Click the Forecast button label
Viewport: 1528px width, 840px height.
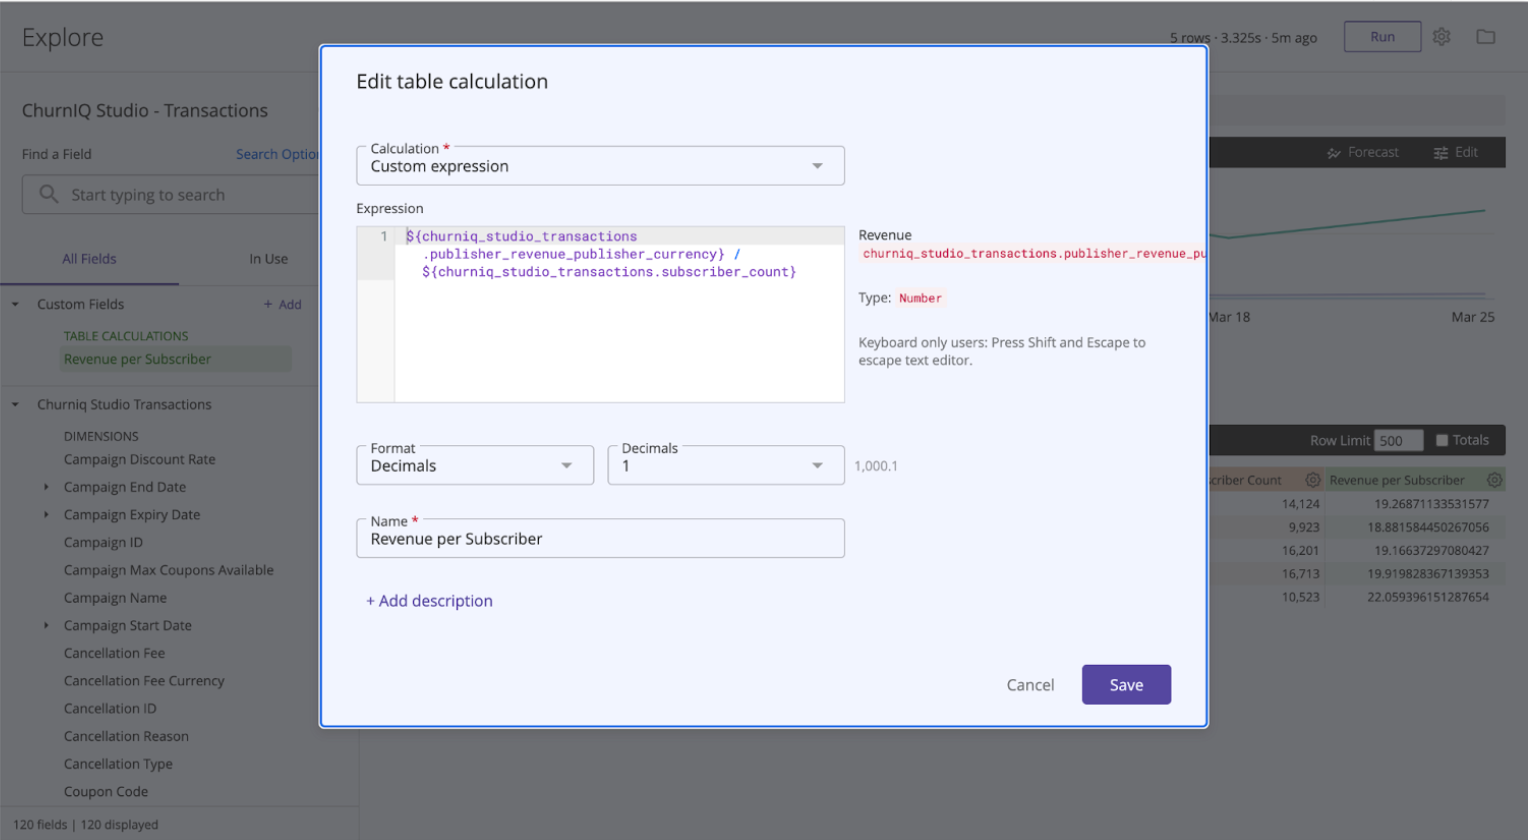click(1373, 153)
